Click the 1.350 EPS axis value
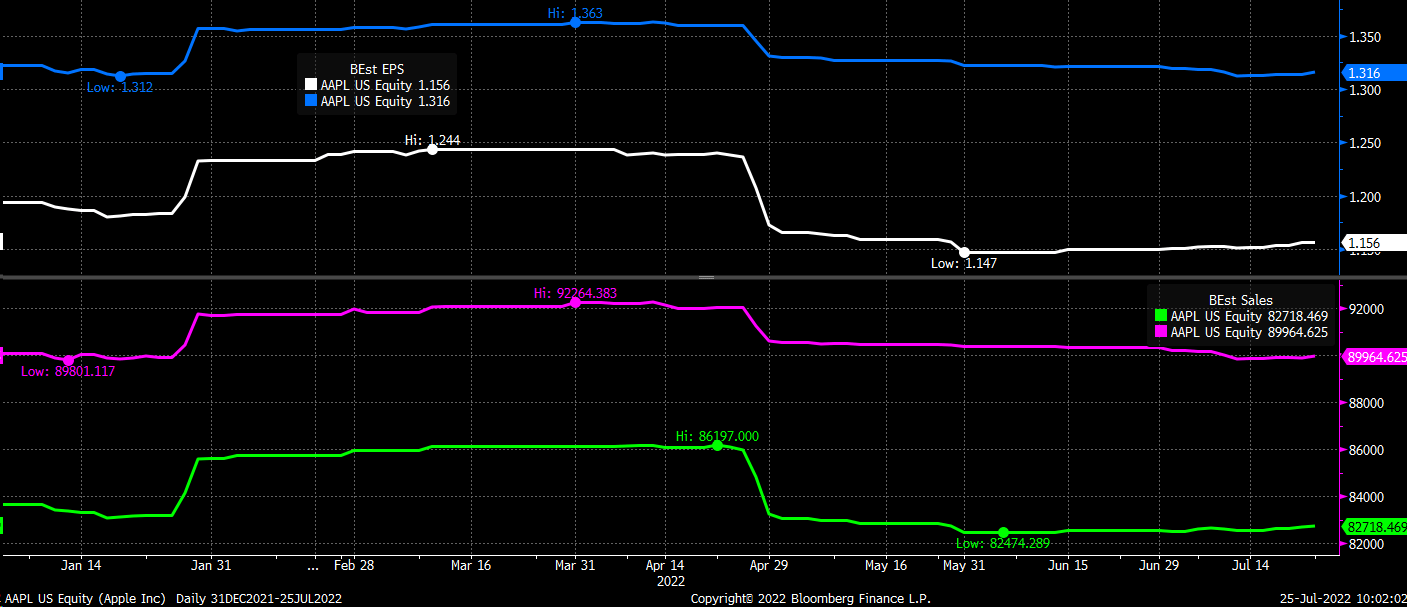 (1364, 37)
